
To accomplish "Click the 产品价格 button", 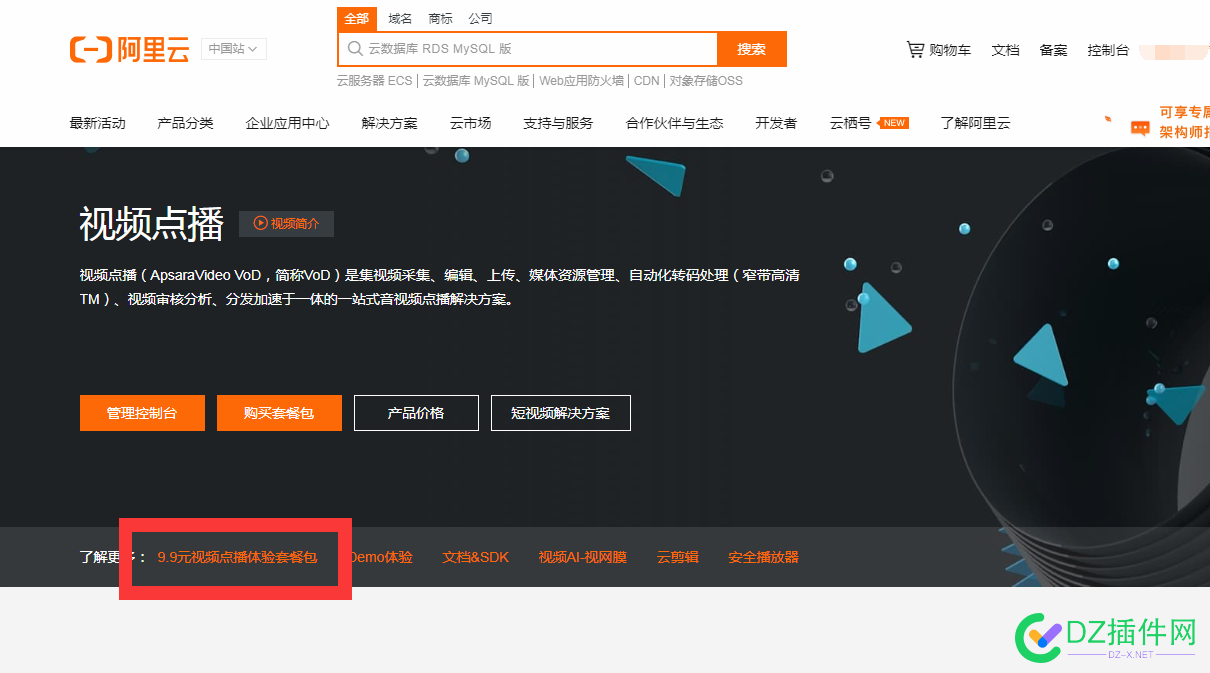I will (416, 413).
